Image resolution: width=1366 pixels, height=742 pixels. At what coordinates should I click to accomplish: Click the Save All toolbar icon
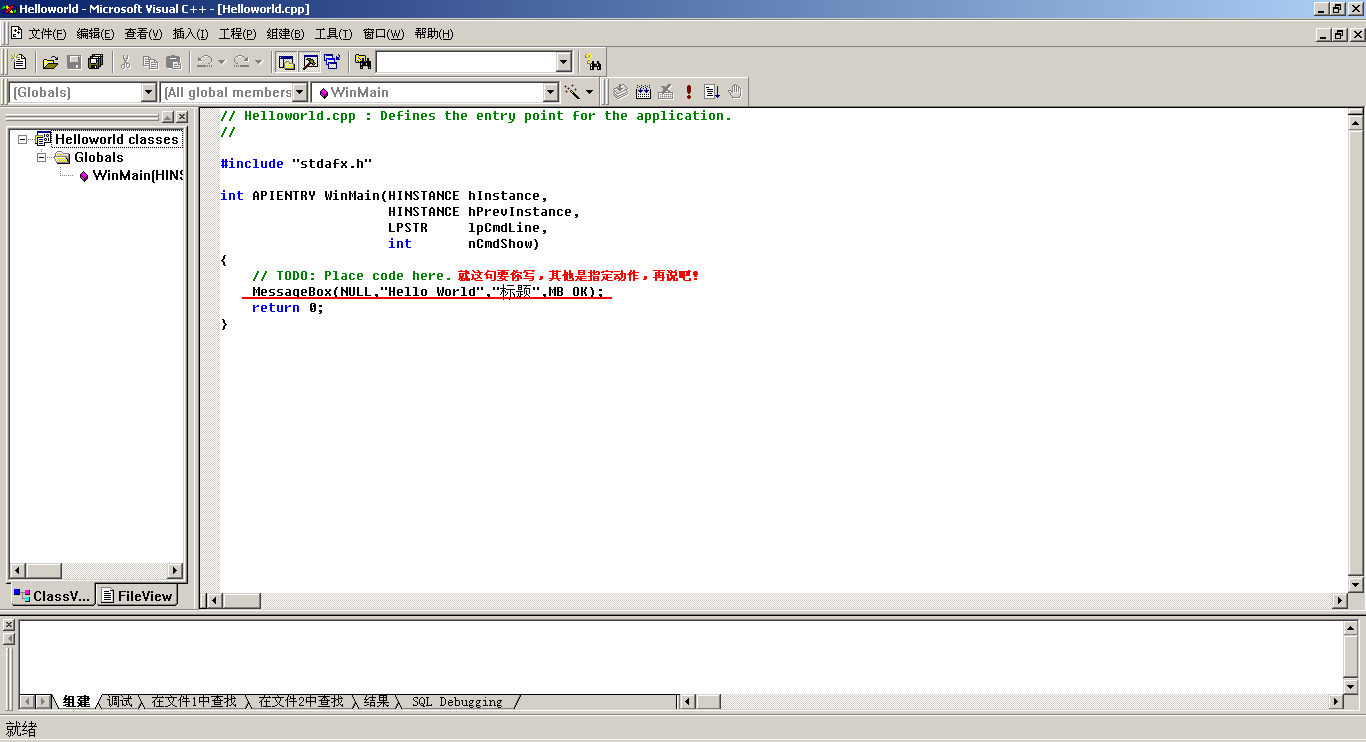(95, 62)
